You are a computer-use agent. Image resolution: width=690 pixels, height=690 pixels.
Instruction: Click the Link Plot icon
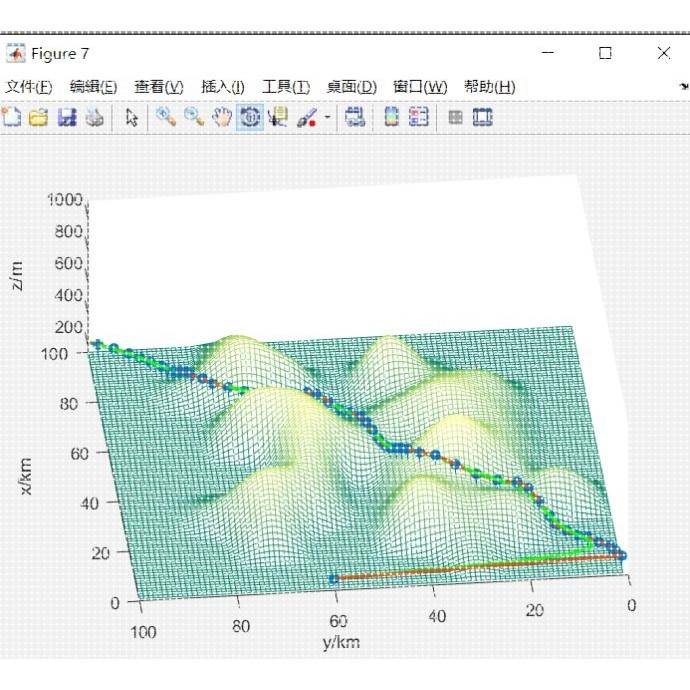[x=355, y=117]
